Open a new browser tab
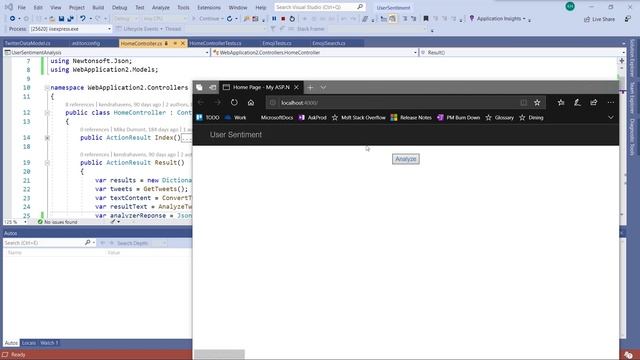Screen dimensions: 640x360 pos(310,87)
